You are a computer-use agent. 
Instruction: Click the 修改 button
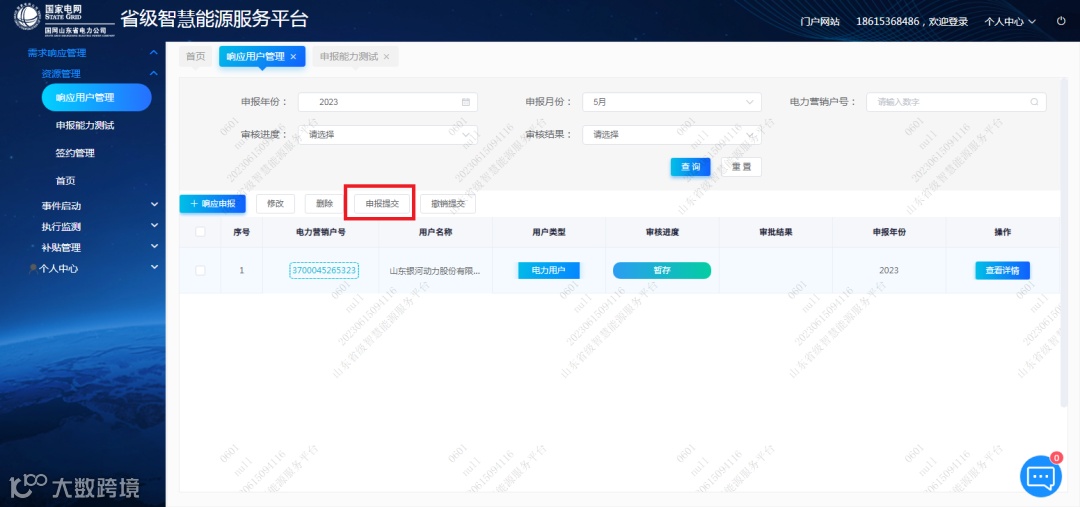[276, 204]
